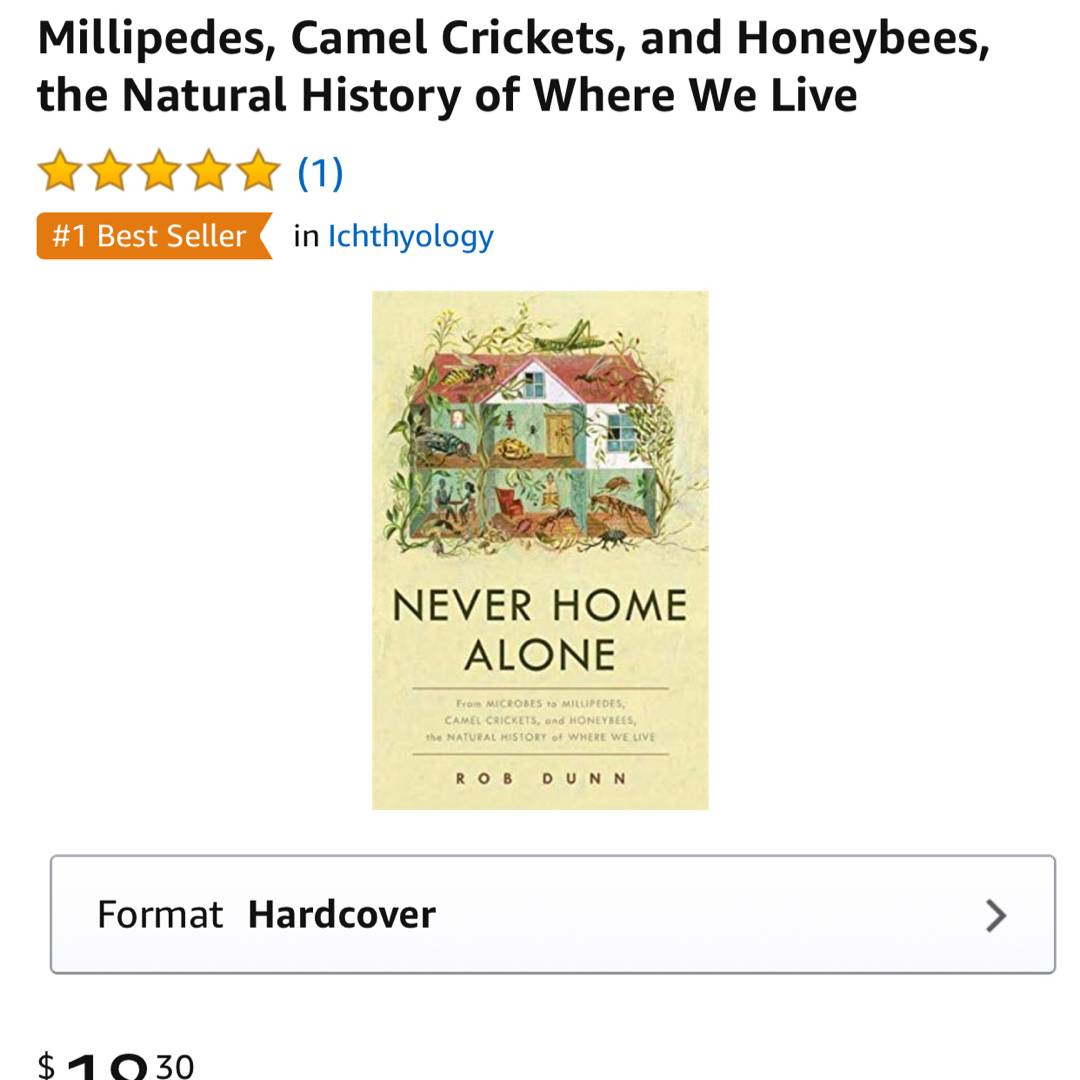The image size is (1080, 1080).
Task: Open the Format Hardcover selection box
Action: pos(552,914)
